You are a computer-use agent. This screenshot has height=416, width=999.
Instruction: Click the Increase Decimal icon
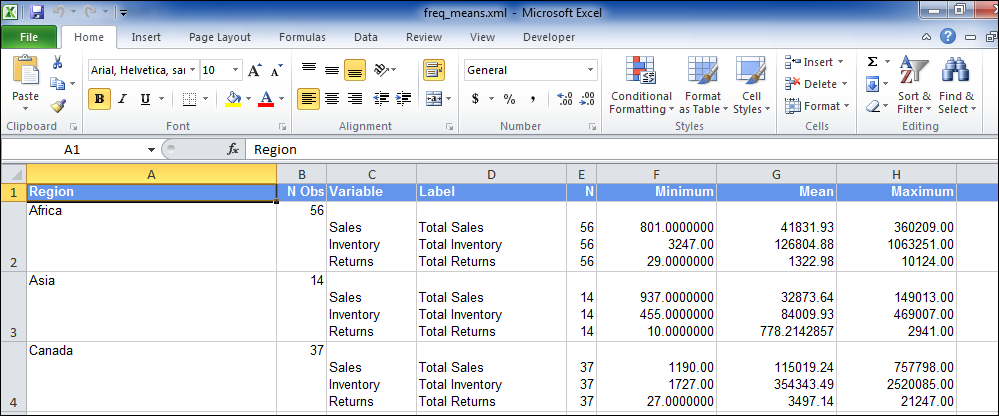click(x=564, y=99)
